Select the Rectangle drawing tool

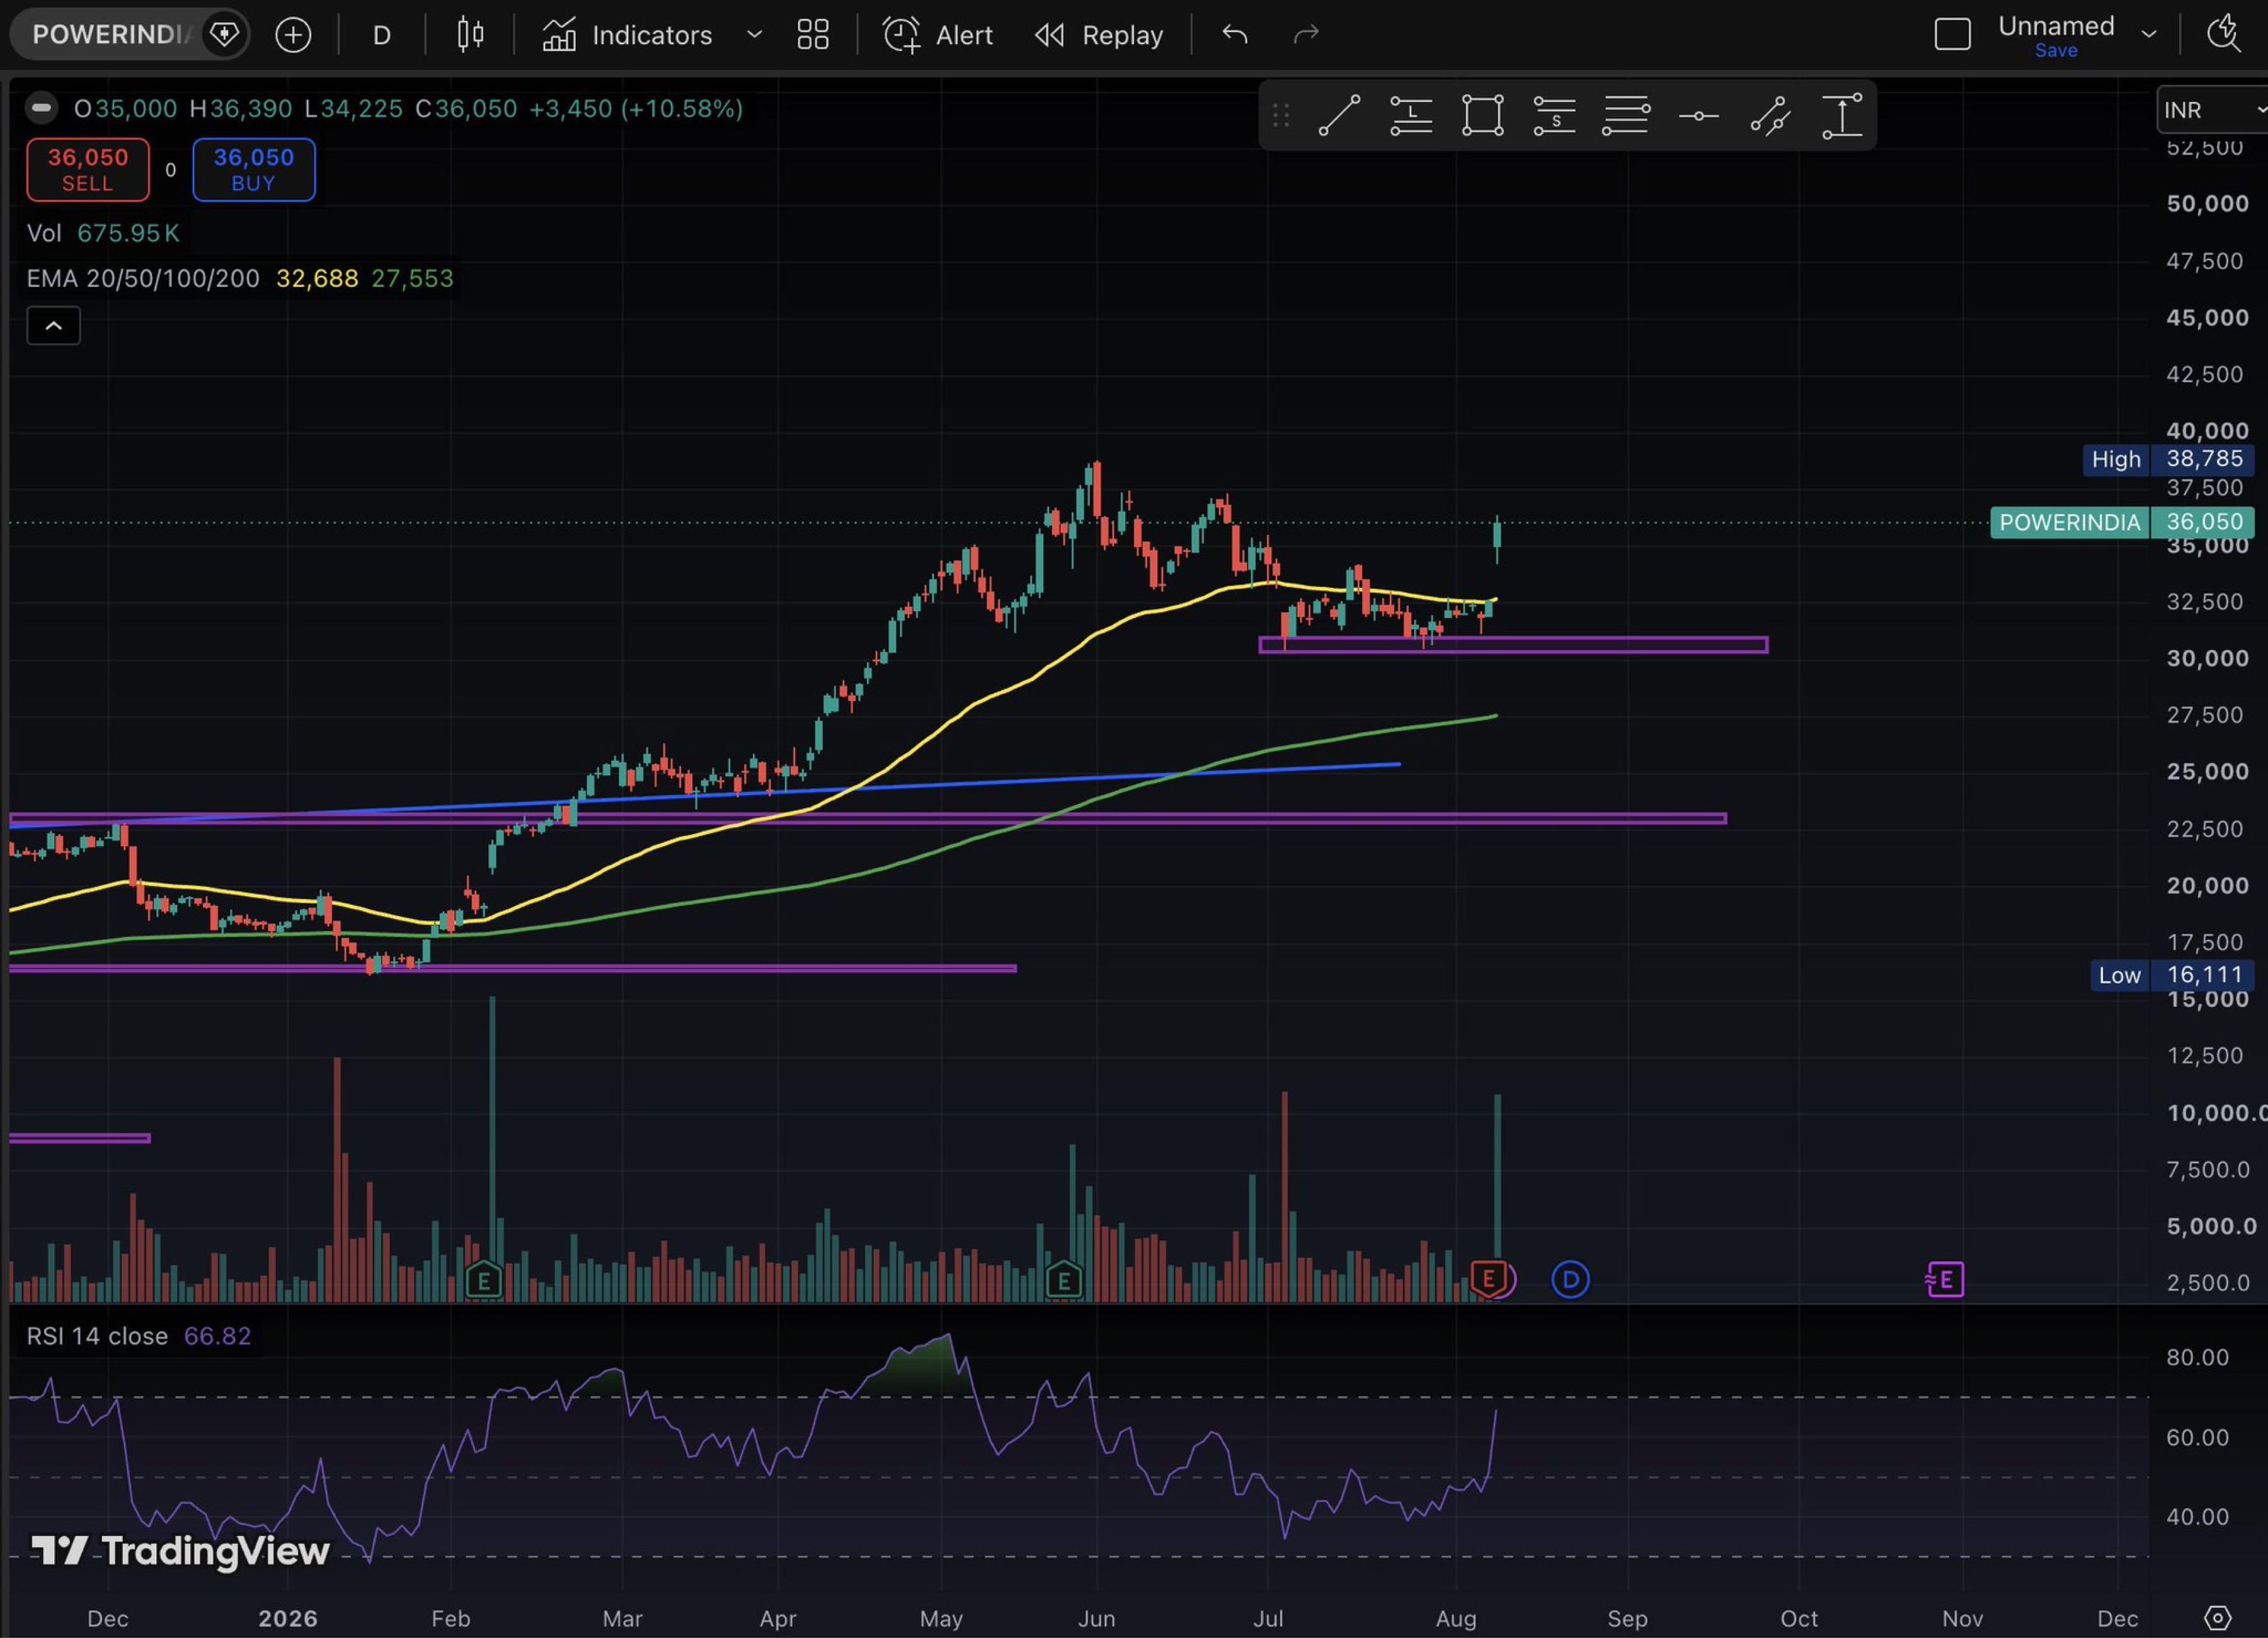[1482, 116]
